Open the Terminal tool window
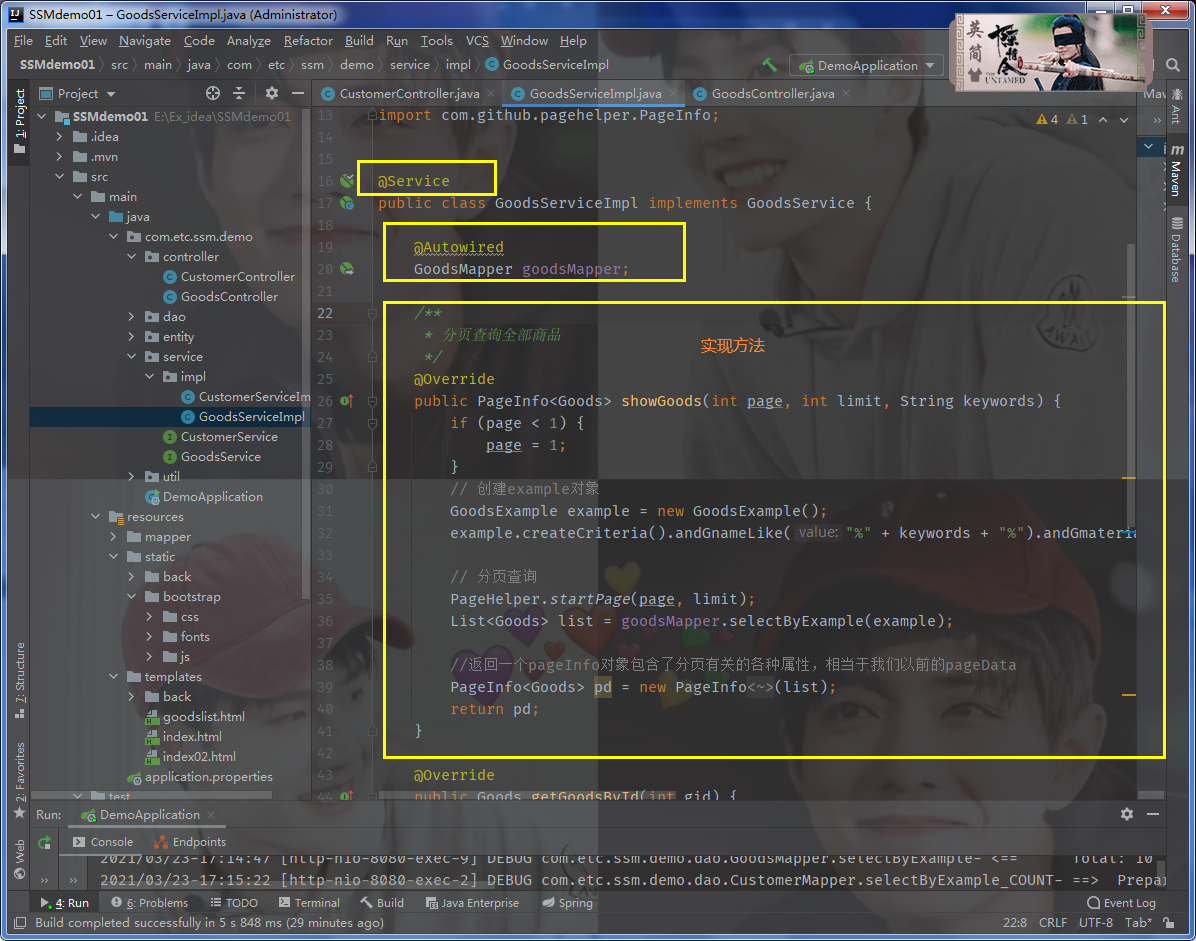1196x941 pixels. [309, 903]
